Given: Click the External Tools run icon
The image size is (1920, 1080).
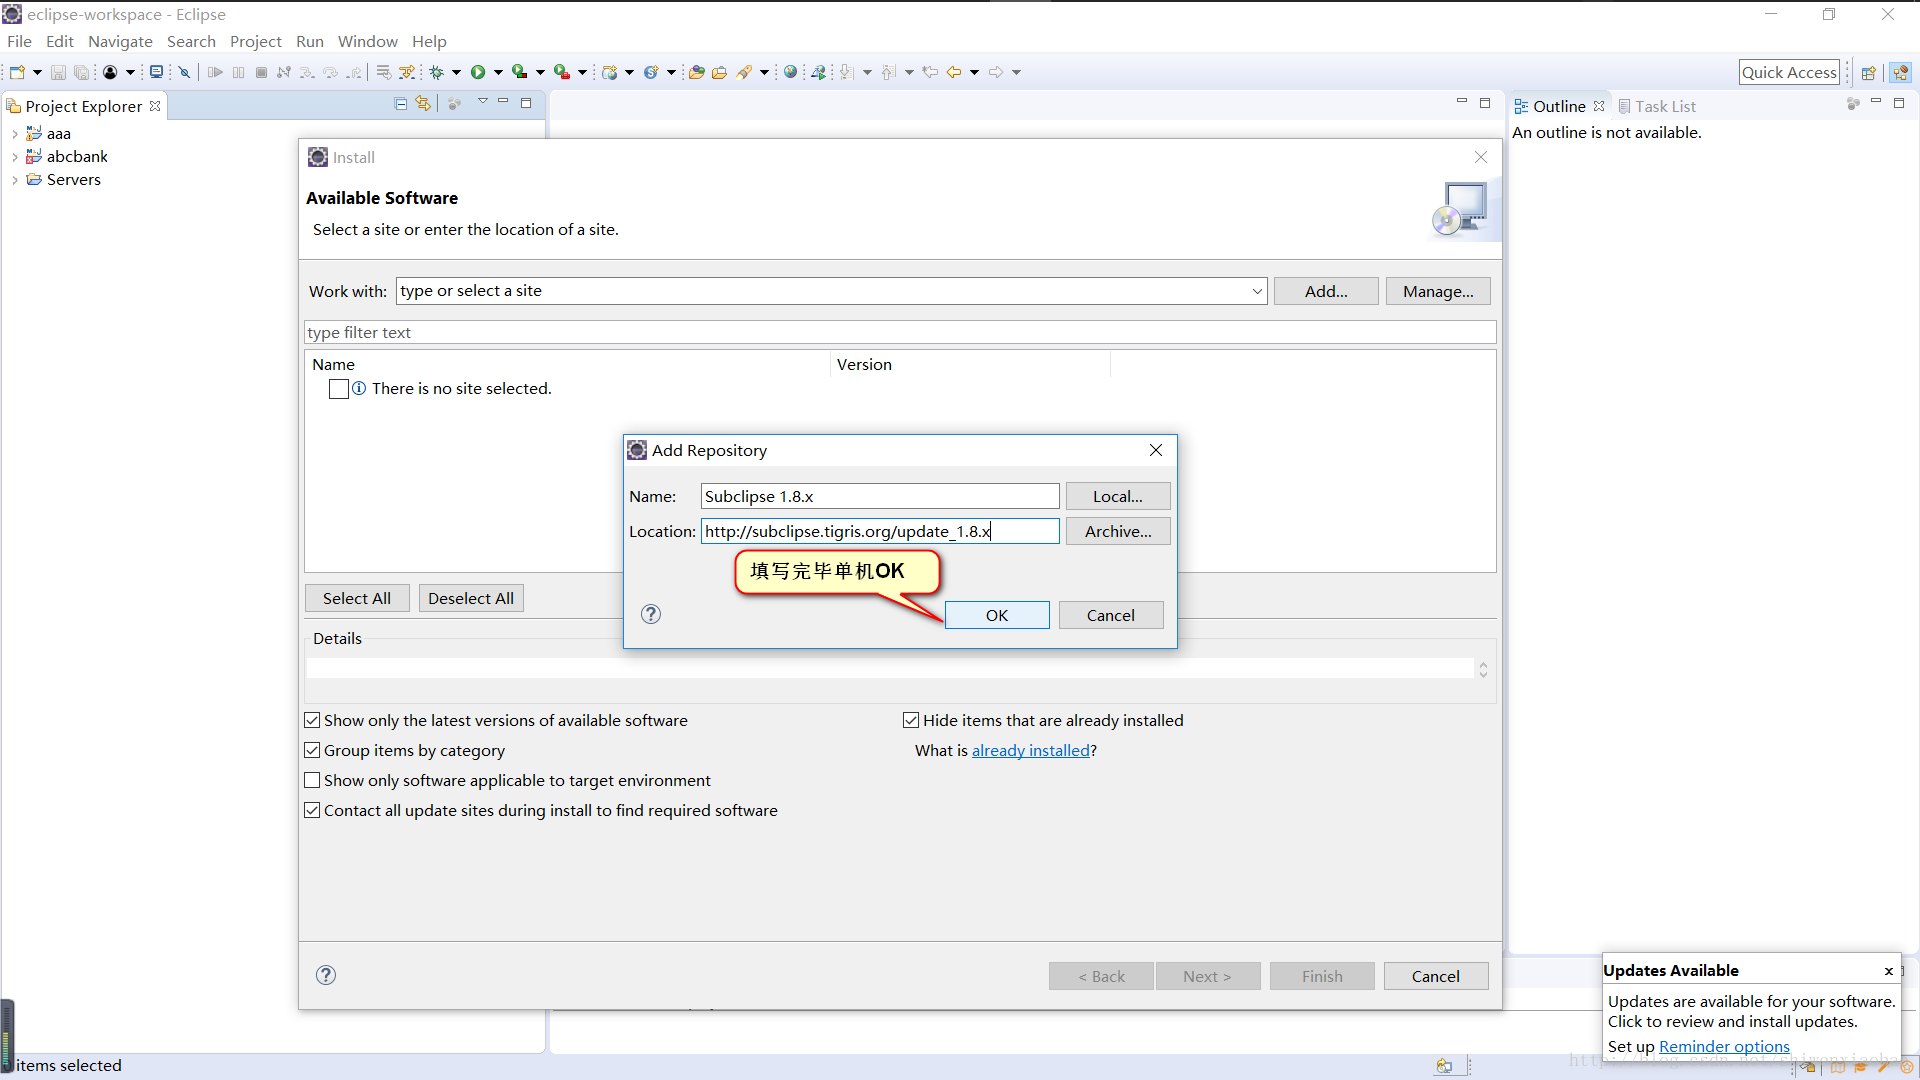Looking at the screenshot, I should point(562,72).
